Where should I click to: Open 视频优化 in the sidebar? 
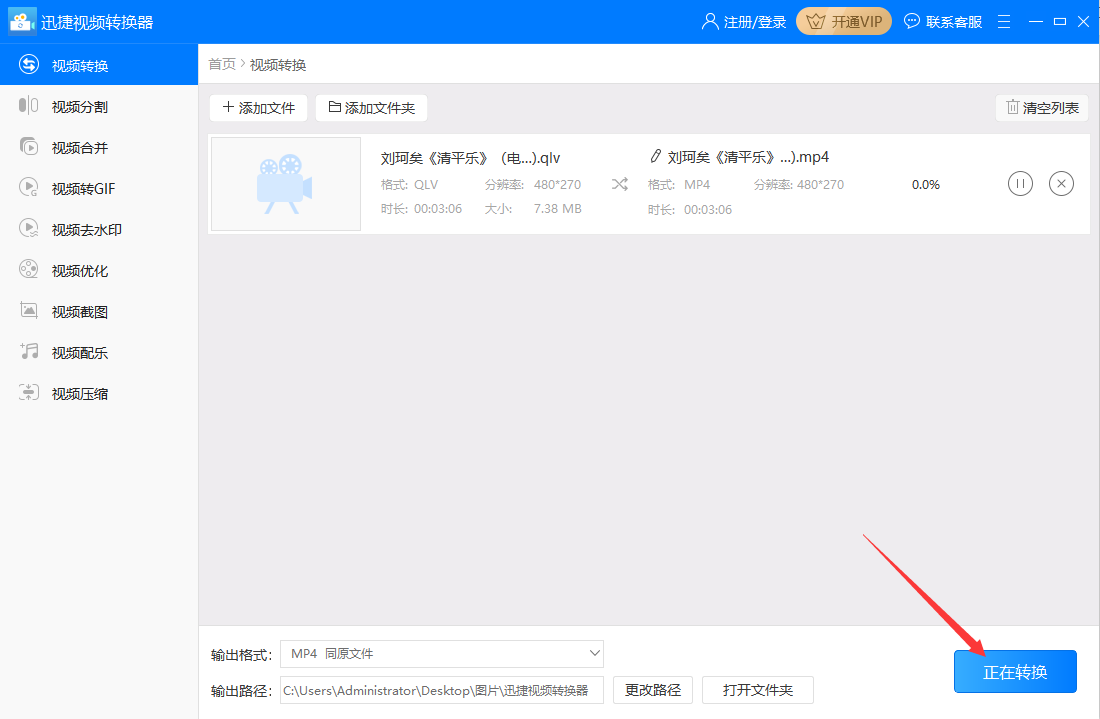[99, 271]
